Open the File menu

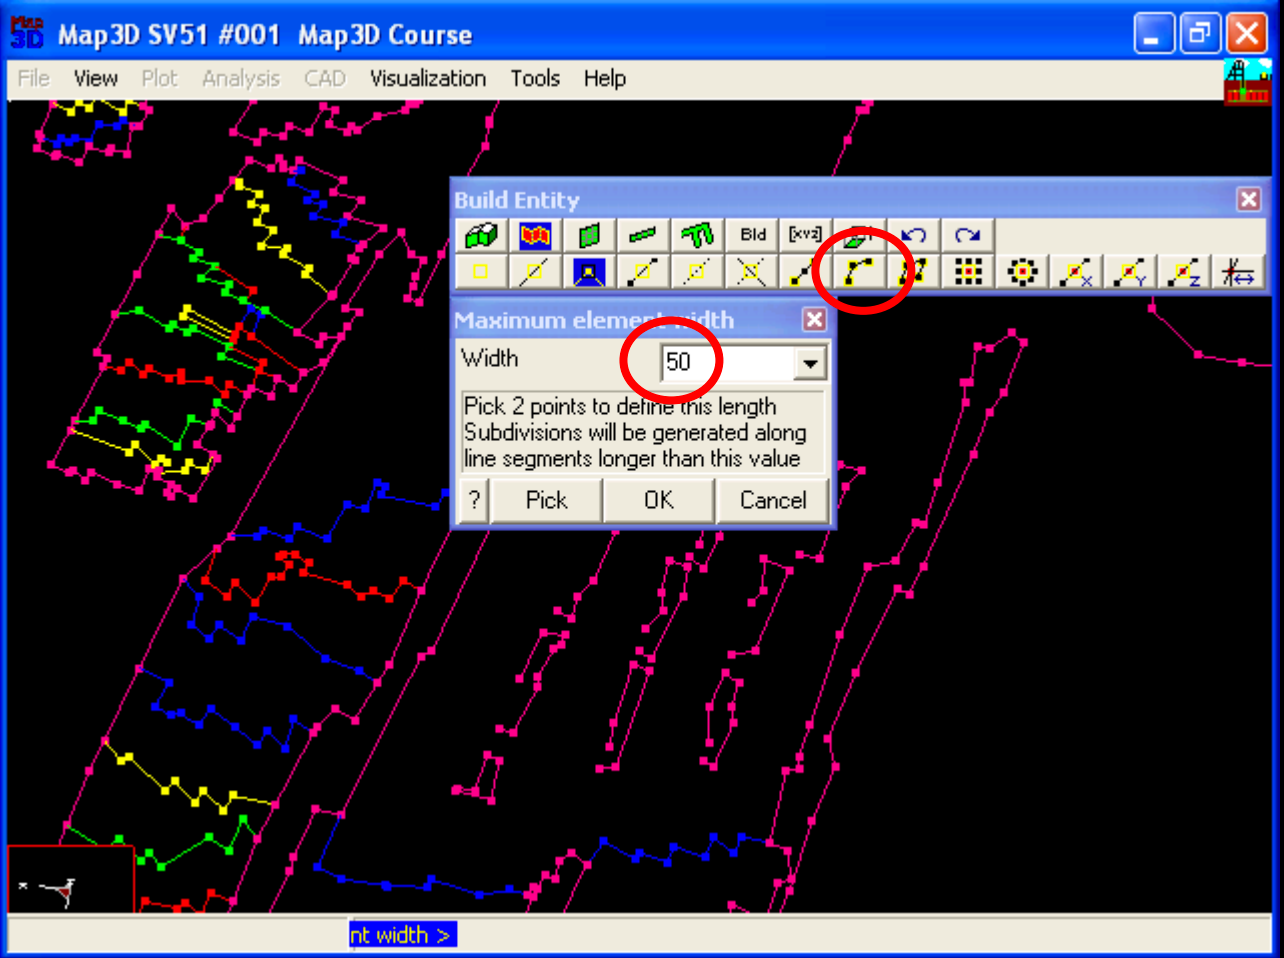tap(34, 78)
